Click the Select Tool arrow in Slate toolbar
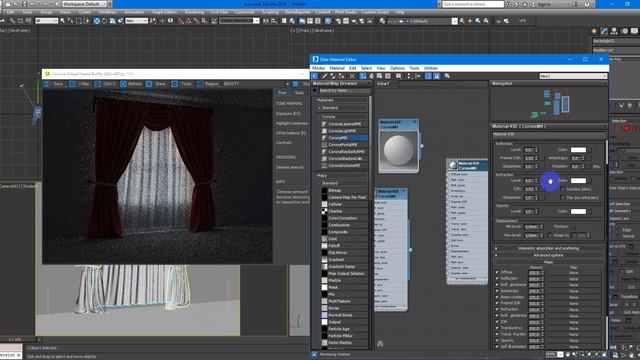640x360 pixels. 314,76
